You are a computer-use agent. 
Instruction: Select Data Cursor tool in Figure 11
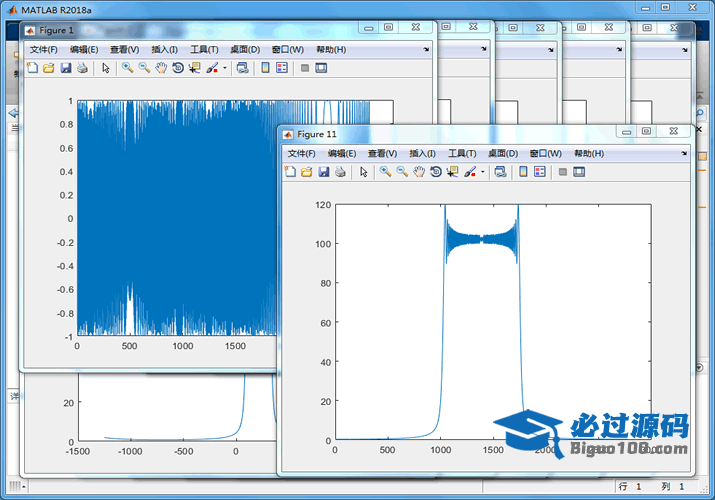tap(452, 172)
